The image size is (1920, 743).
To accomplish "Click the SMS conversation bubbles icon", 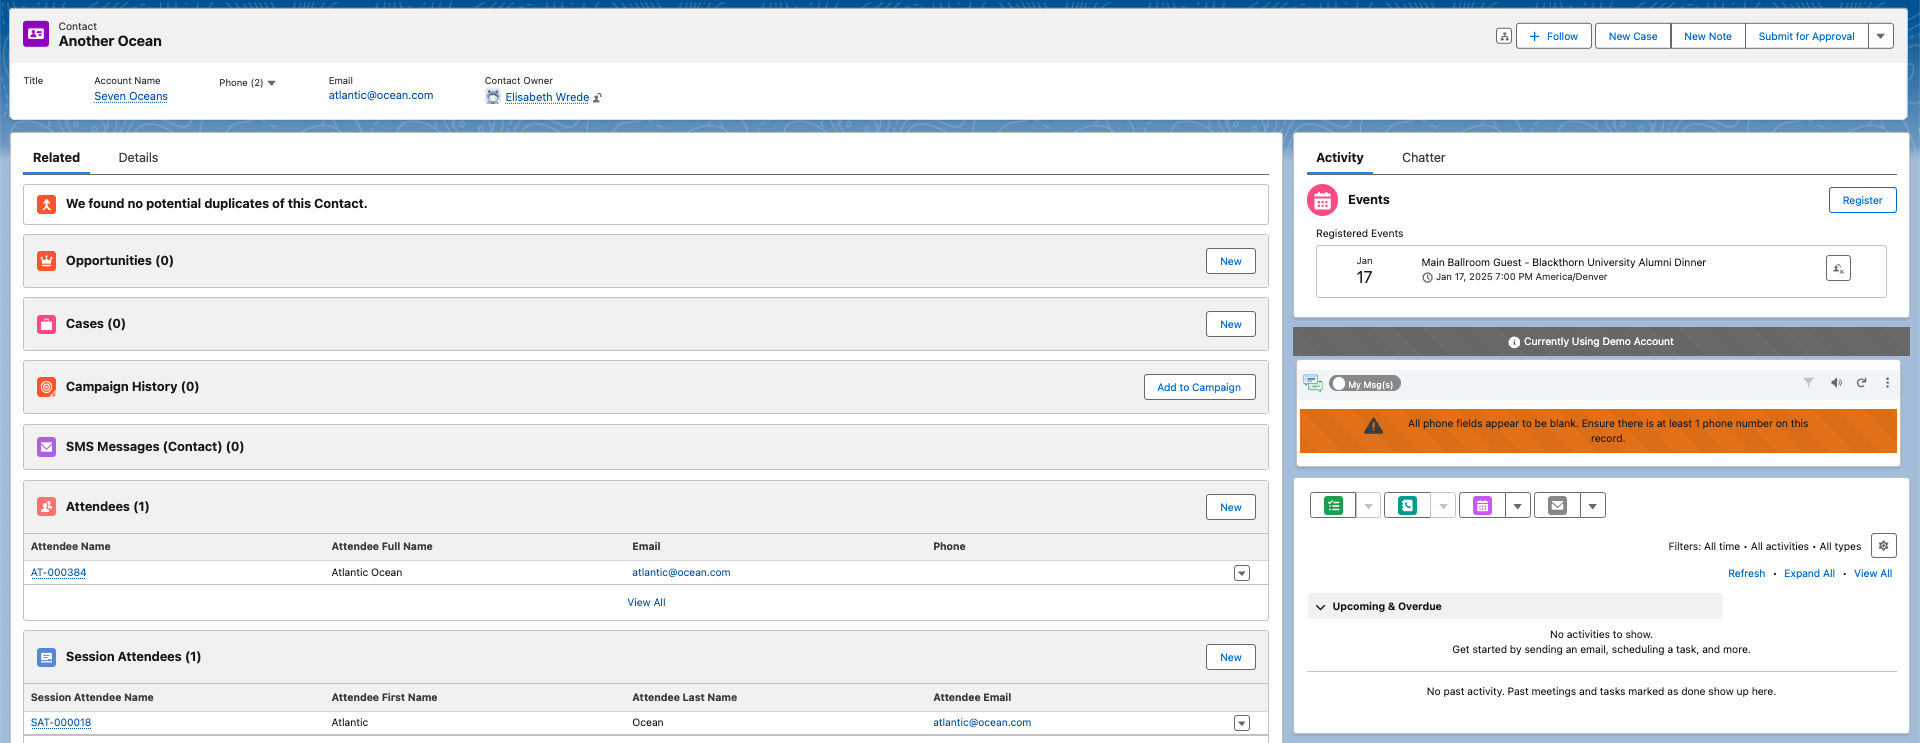I will click(1313, 383).
